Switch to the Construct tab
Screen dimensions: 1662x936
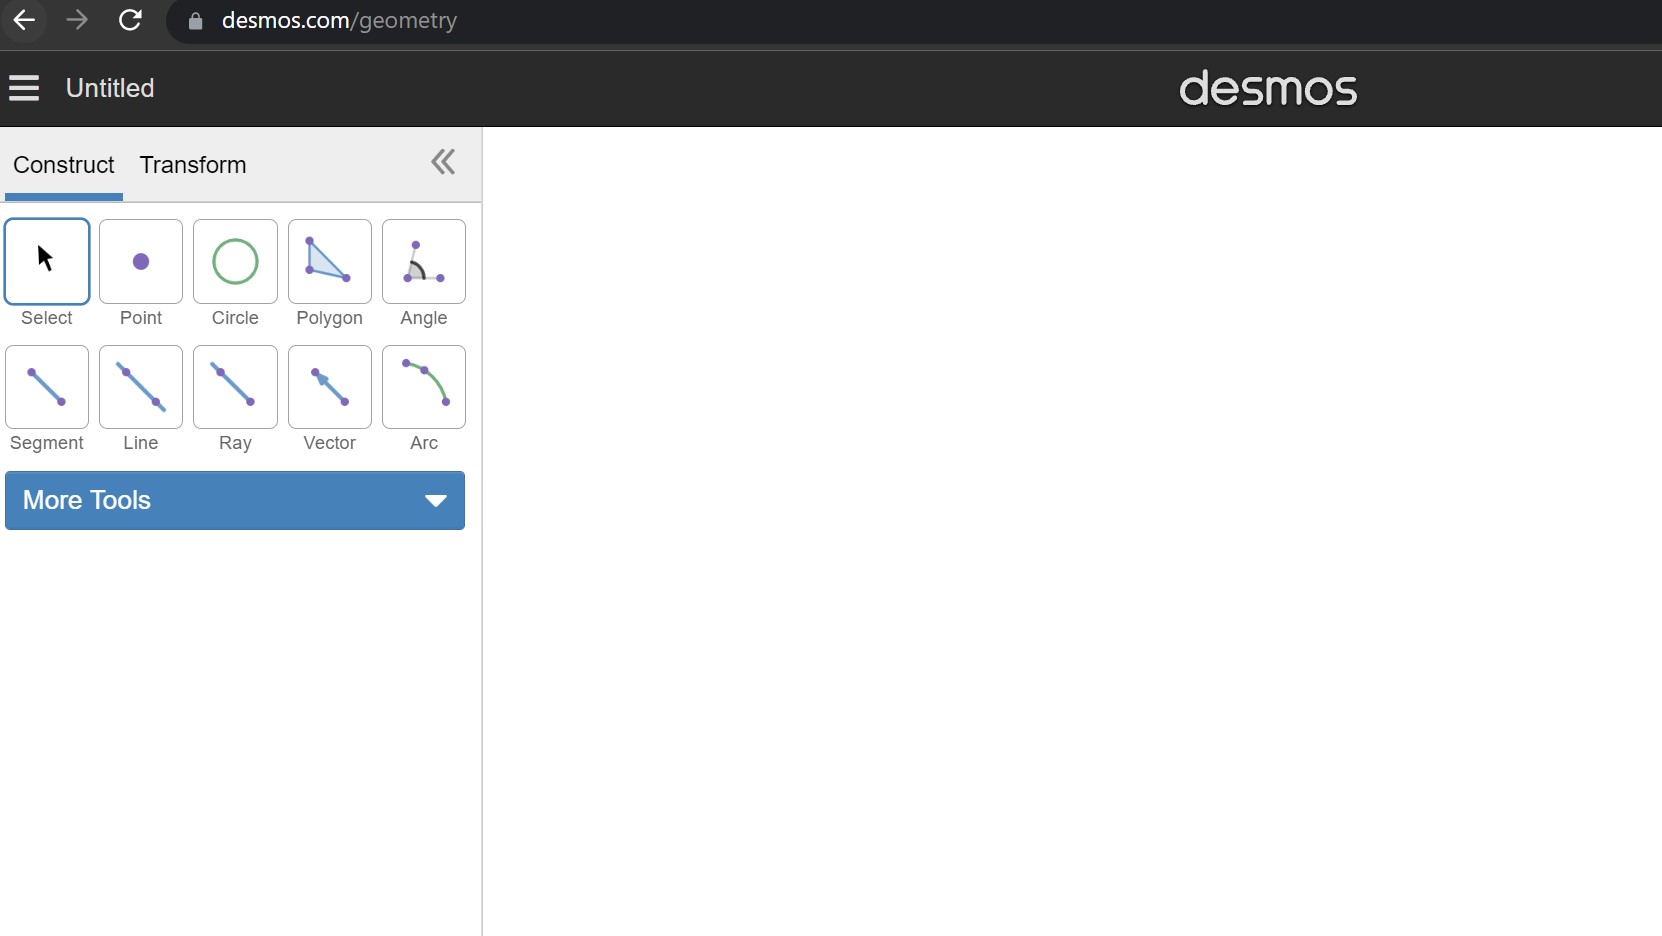point(64,165)
